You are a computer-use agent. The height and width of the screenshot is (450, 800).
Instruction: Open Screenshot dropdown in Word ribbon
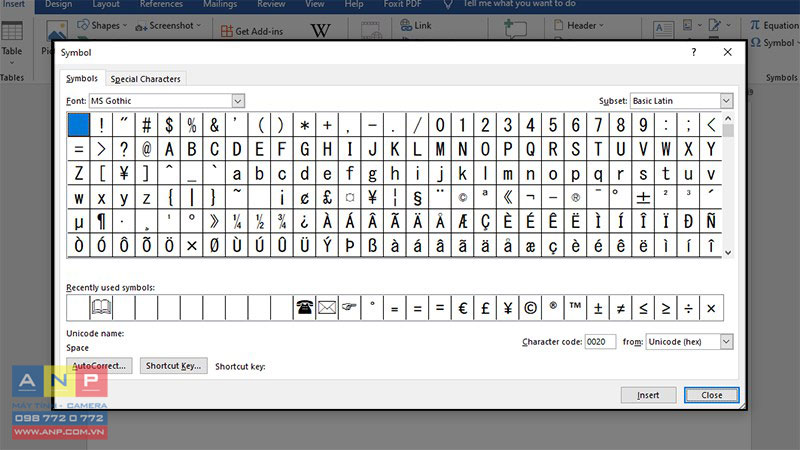pyautogui.click(x=168, y=25)
